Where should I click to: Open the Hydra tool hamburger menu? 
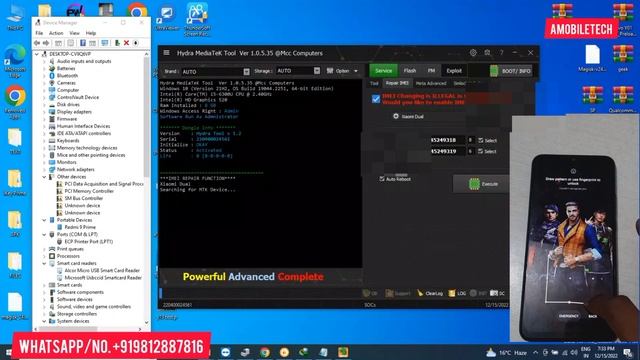tap(167, 53)
